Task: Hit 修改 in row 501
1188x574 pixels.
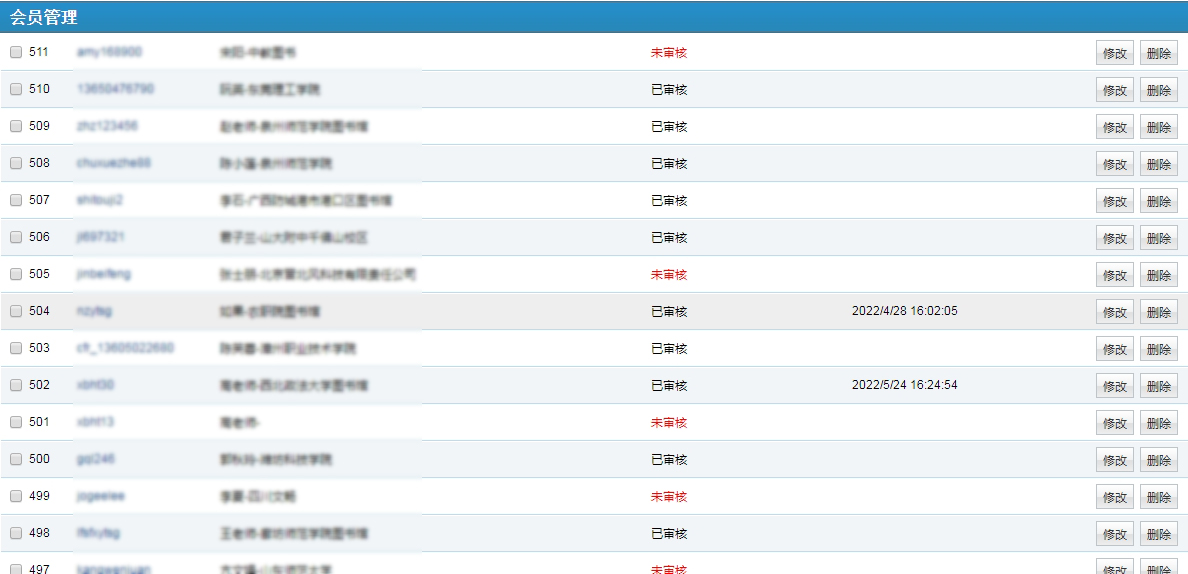Action: coord(1114,424)
